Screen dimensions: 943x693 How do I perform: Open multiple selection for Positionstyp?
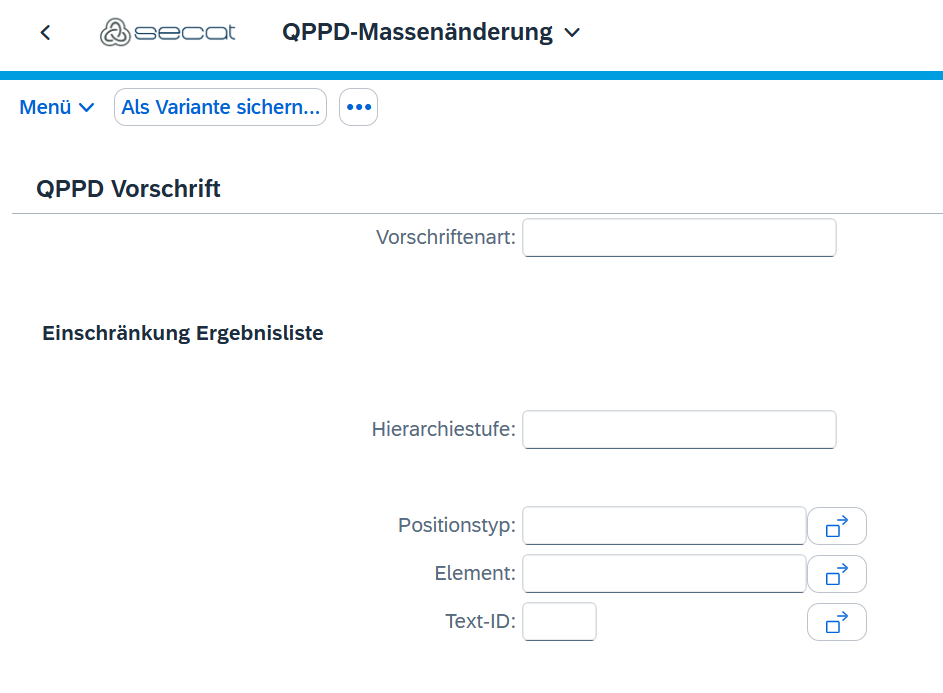(x=836, y=526)
